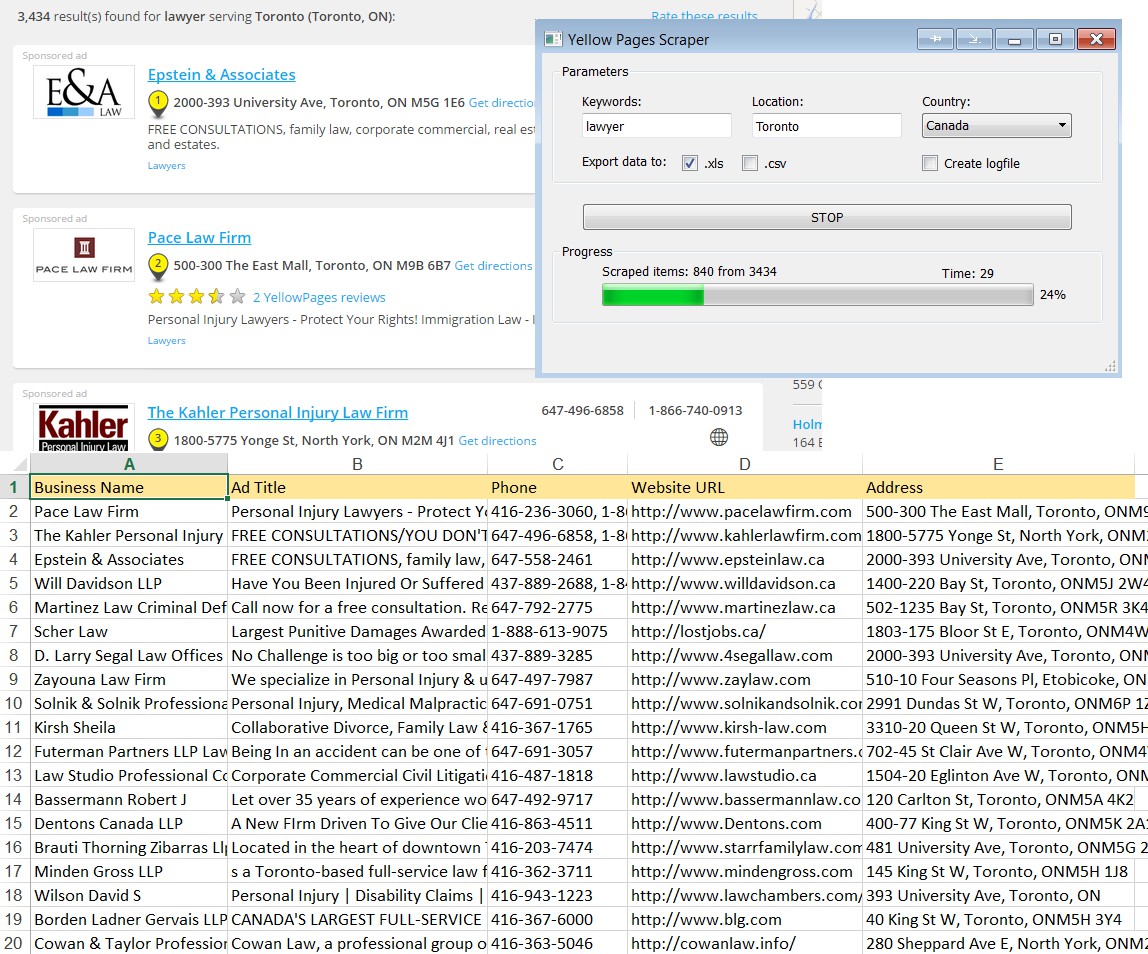Click Get directions for Epstein & Associates
Image resolution: width=1148 pixels, height=954 pixels.
pos(502,103)
